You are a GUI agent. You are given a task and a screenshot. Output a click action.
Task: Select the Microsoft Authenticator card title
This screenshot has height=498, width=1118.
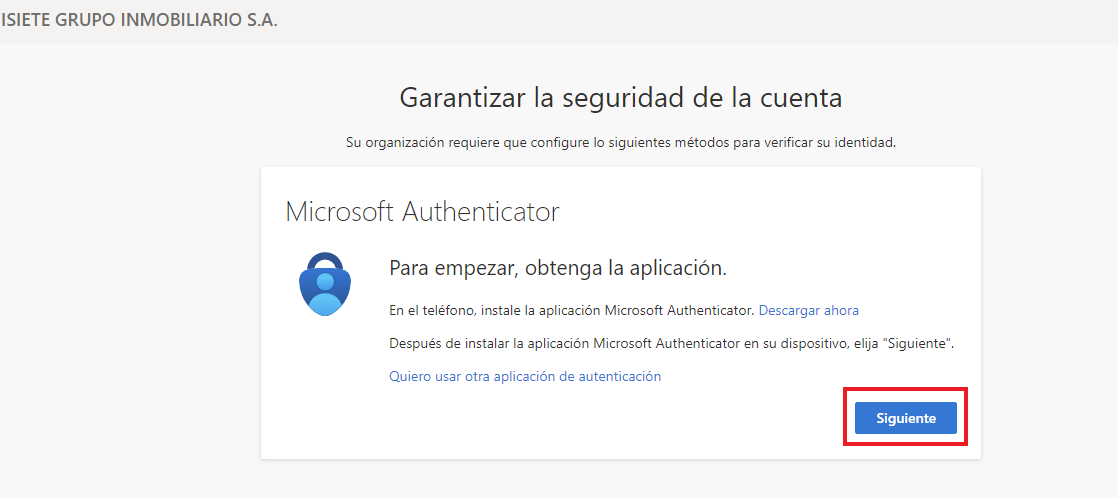click(x=423, y=212)
